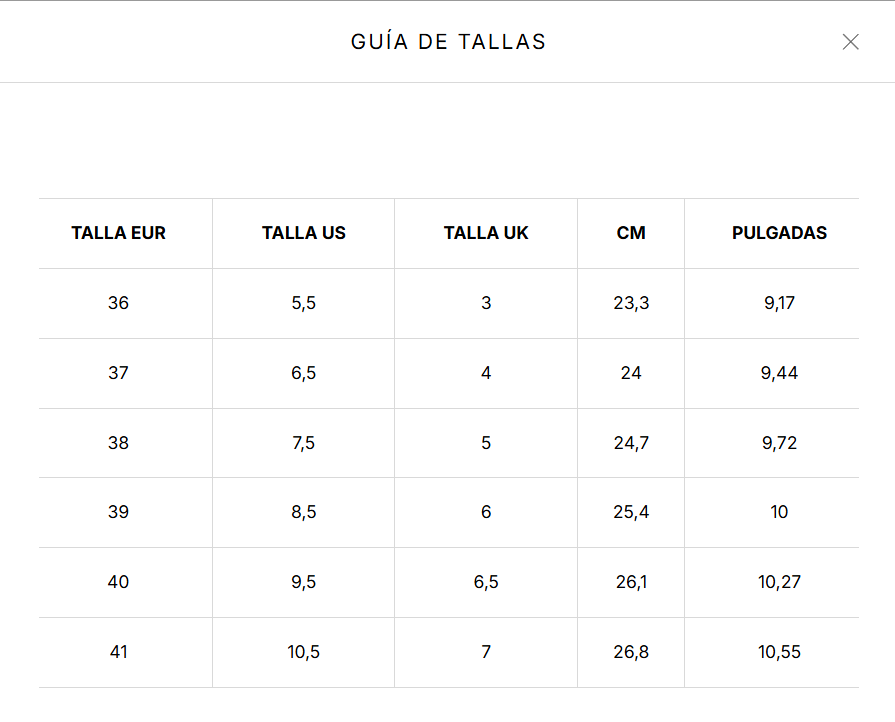This screenshot has height=722, width=895.
Task: Click the 25,4 centimeters cell
Action: (631, 512)
